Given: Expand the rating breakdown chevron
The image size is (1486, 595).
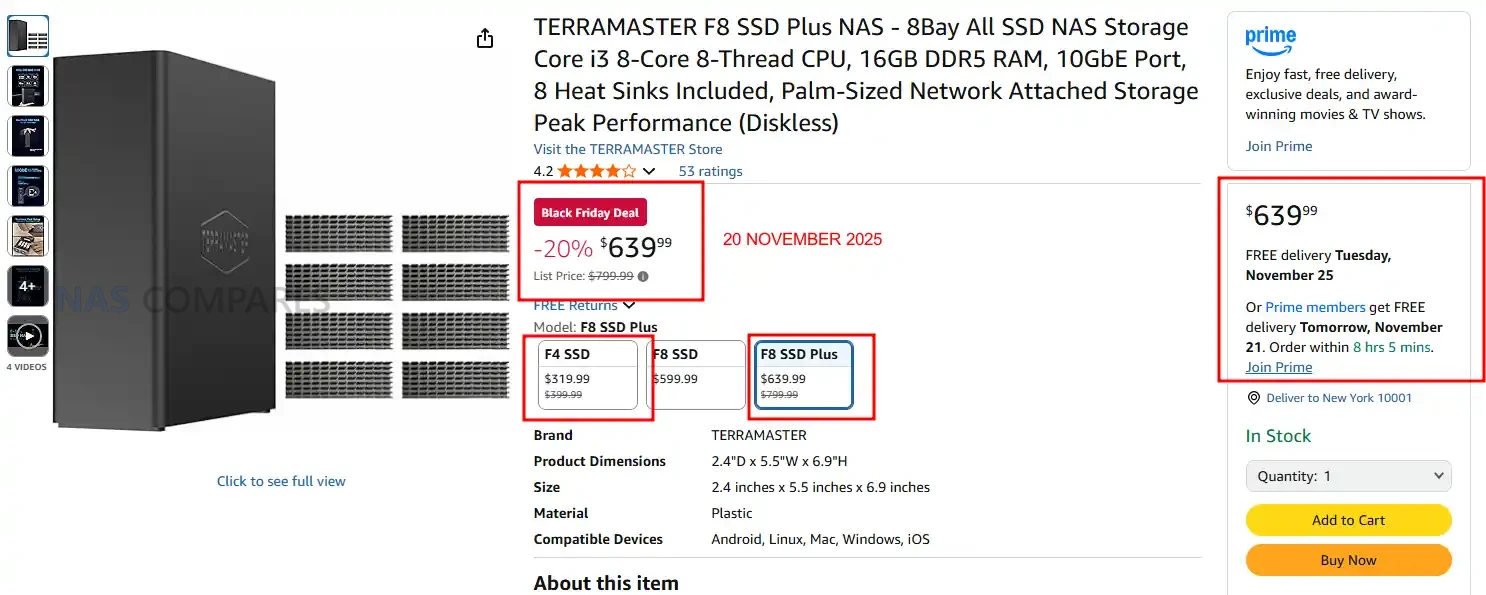Looking at the screenshot, I should (x=649, y=171).
